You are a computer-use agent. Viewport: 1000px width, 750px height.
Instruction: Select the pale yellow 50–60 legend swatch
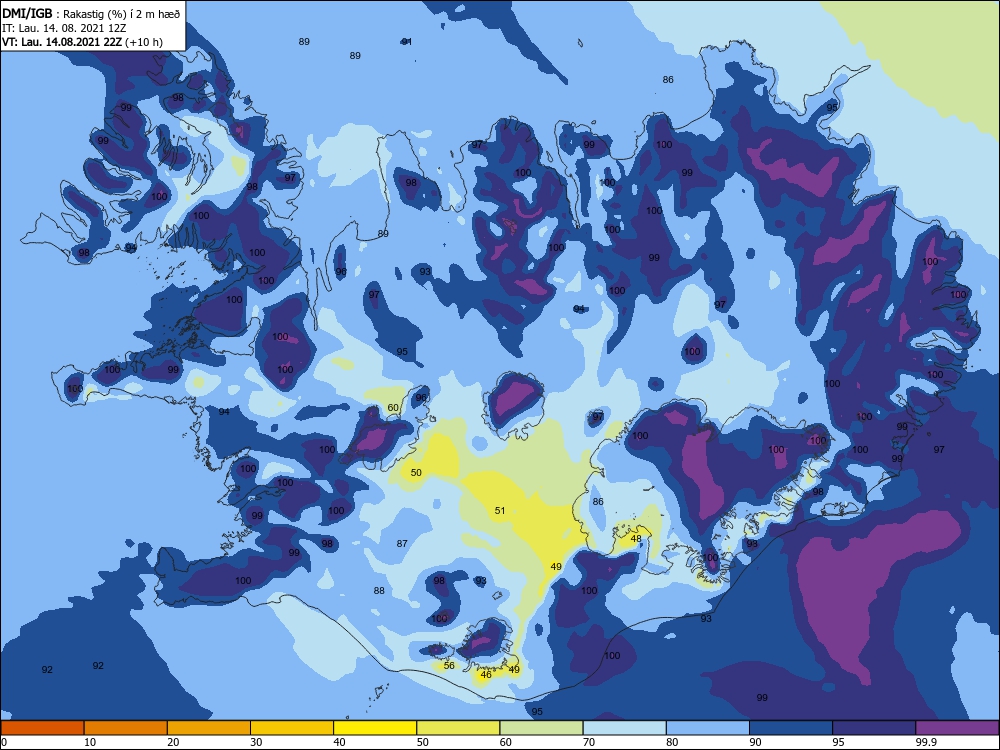[458, 728]
